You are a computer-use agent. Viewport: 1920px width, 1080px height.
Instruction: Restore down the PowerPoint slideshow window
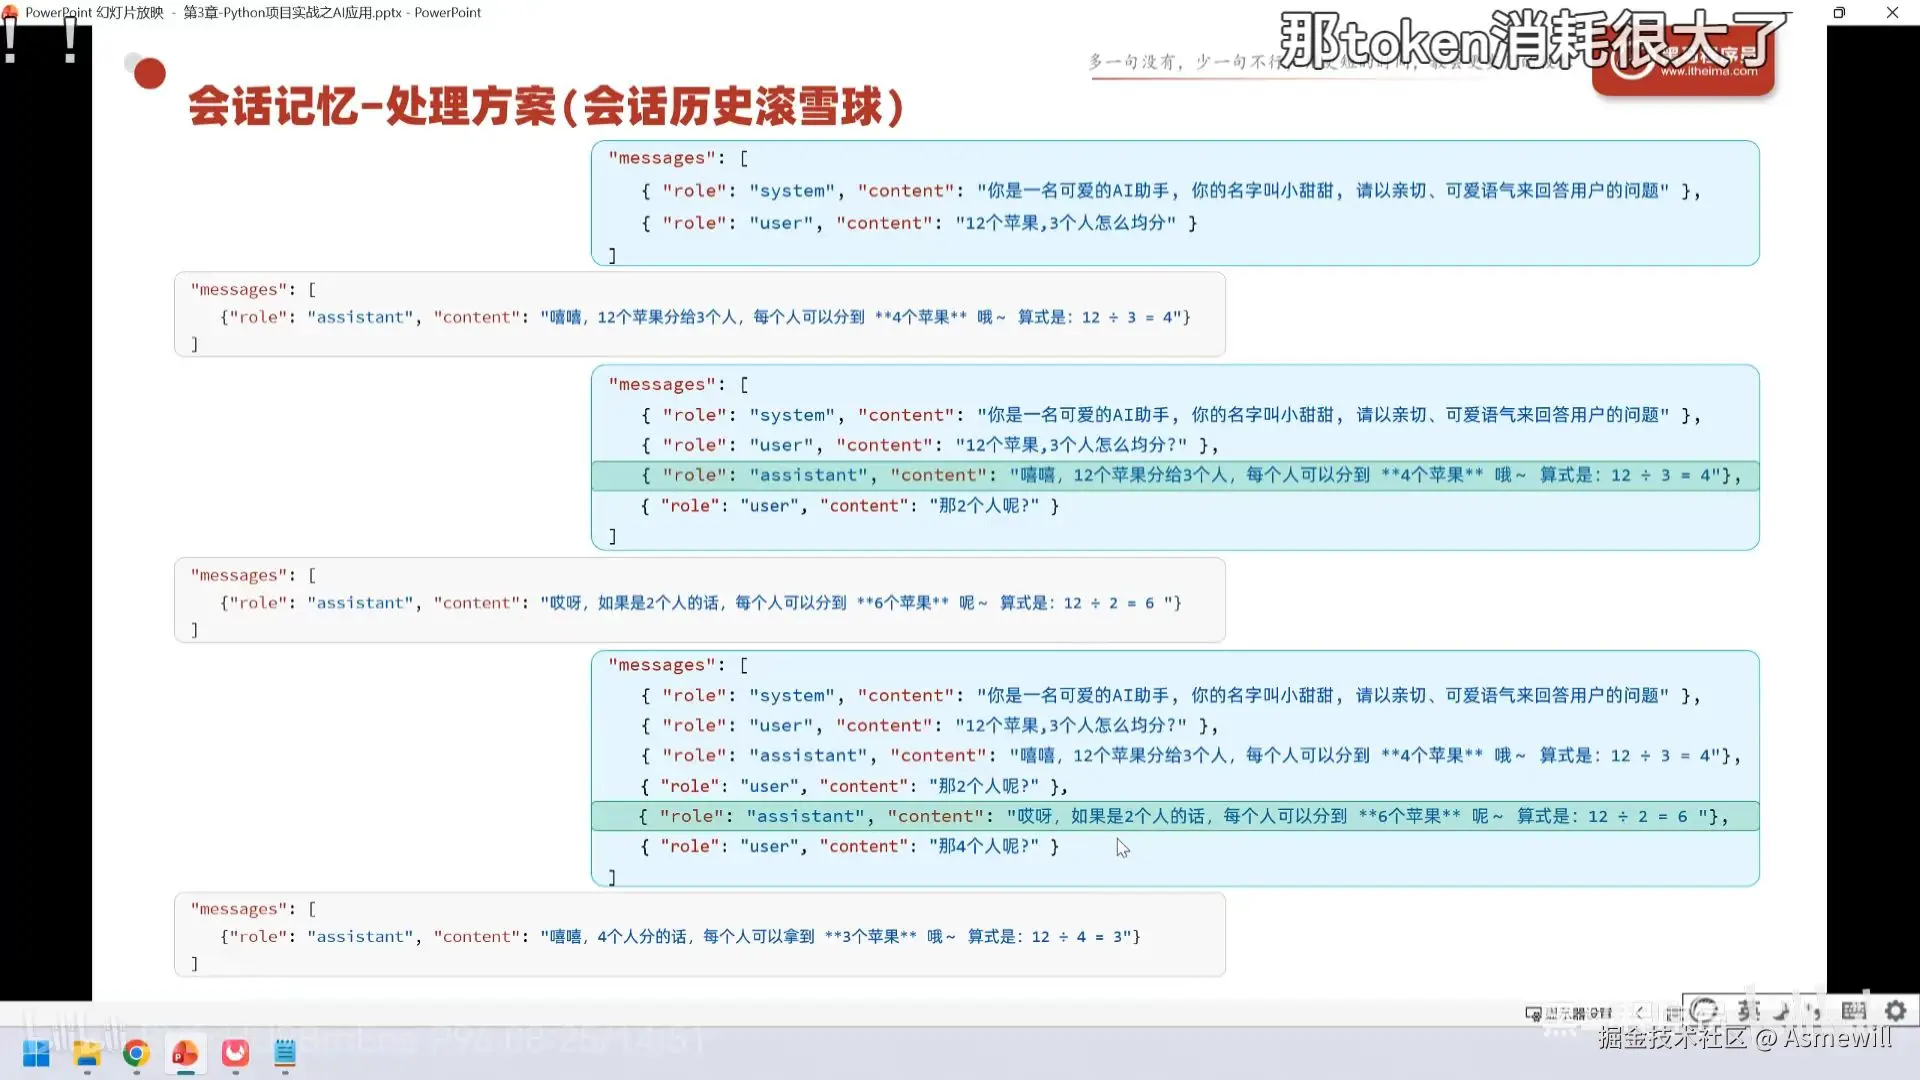1839,13
